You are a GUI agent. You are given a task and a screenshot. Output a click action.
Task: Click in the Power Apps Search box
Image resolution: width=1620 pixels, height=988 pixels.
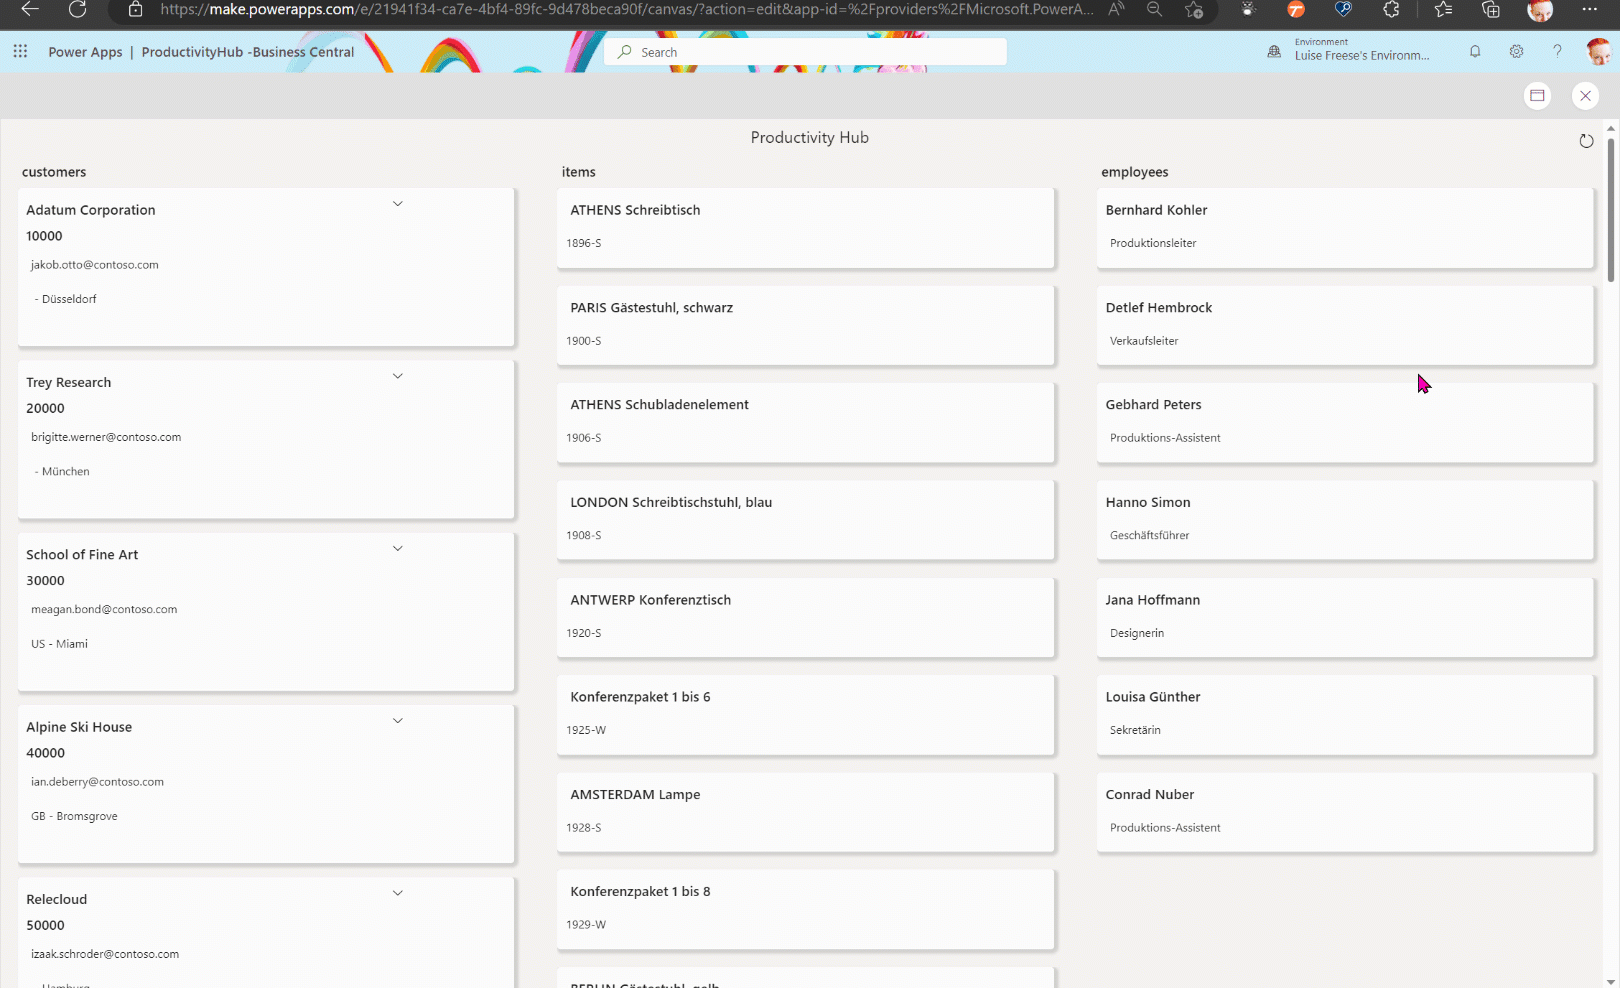click(805, 52)
